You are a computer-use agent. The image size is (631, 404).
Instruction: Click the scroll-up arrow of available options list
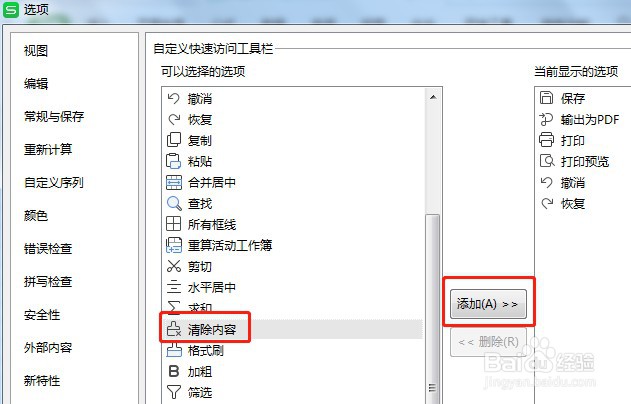pyautogui.click(x=433, y=97)
